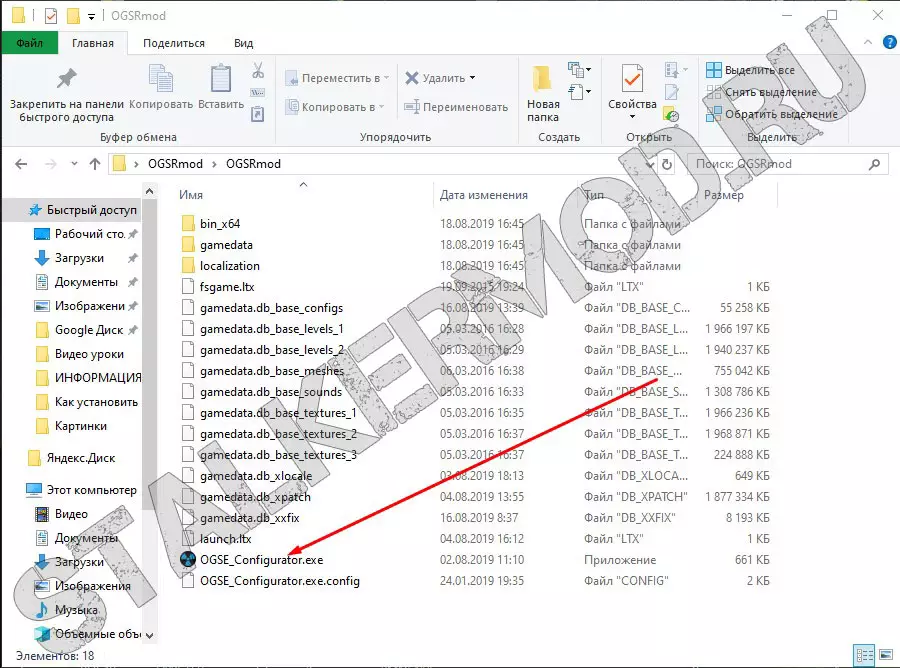Click Переименовать rename button
The width and height of the screenshot is (900, 668).
[456, 107]
